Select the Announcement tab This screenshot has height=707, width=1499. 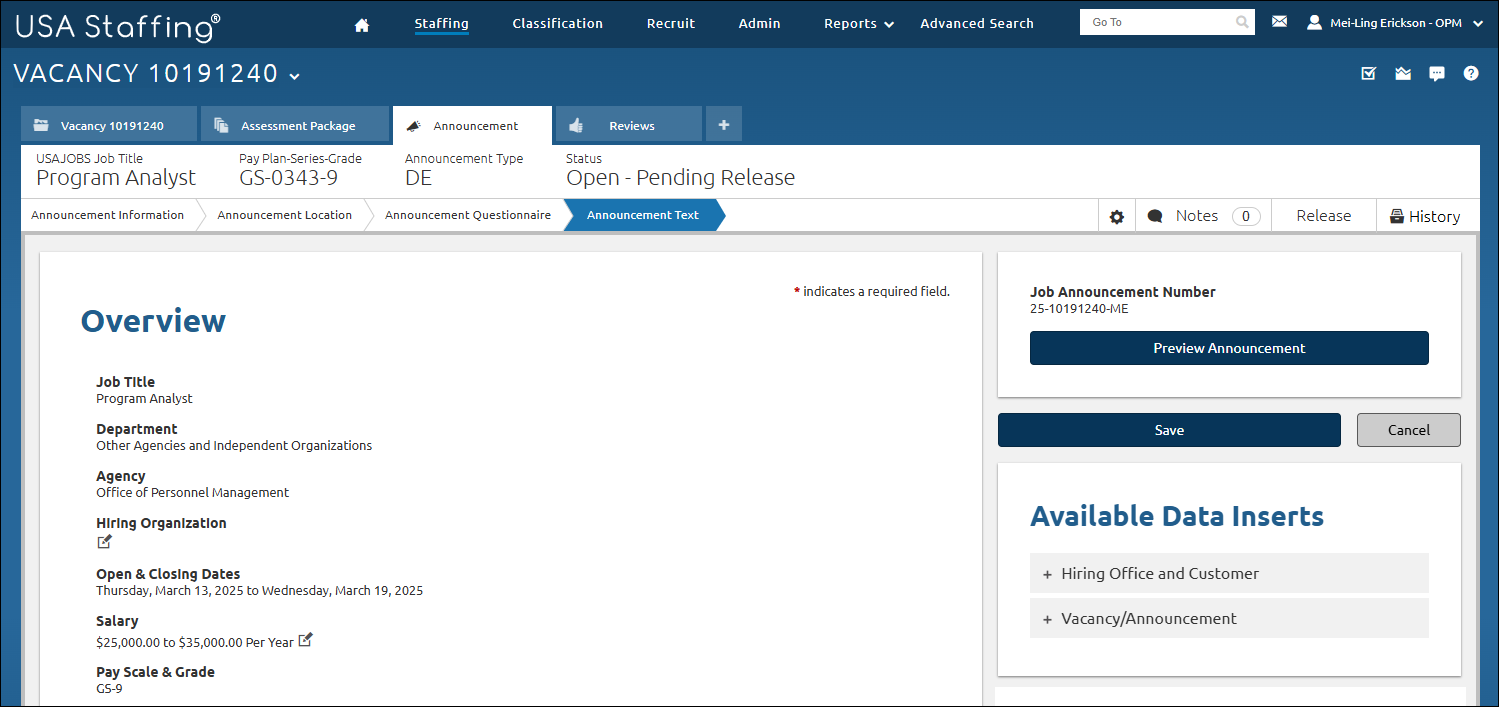(x=472, y=125)
